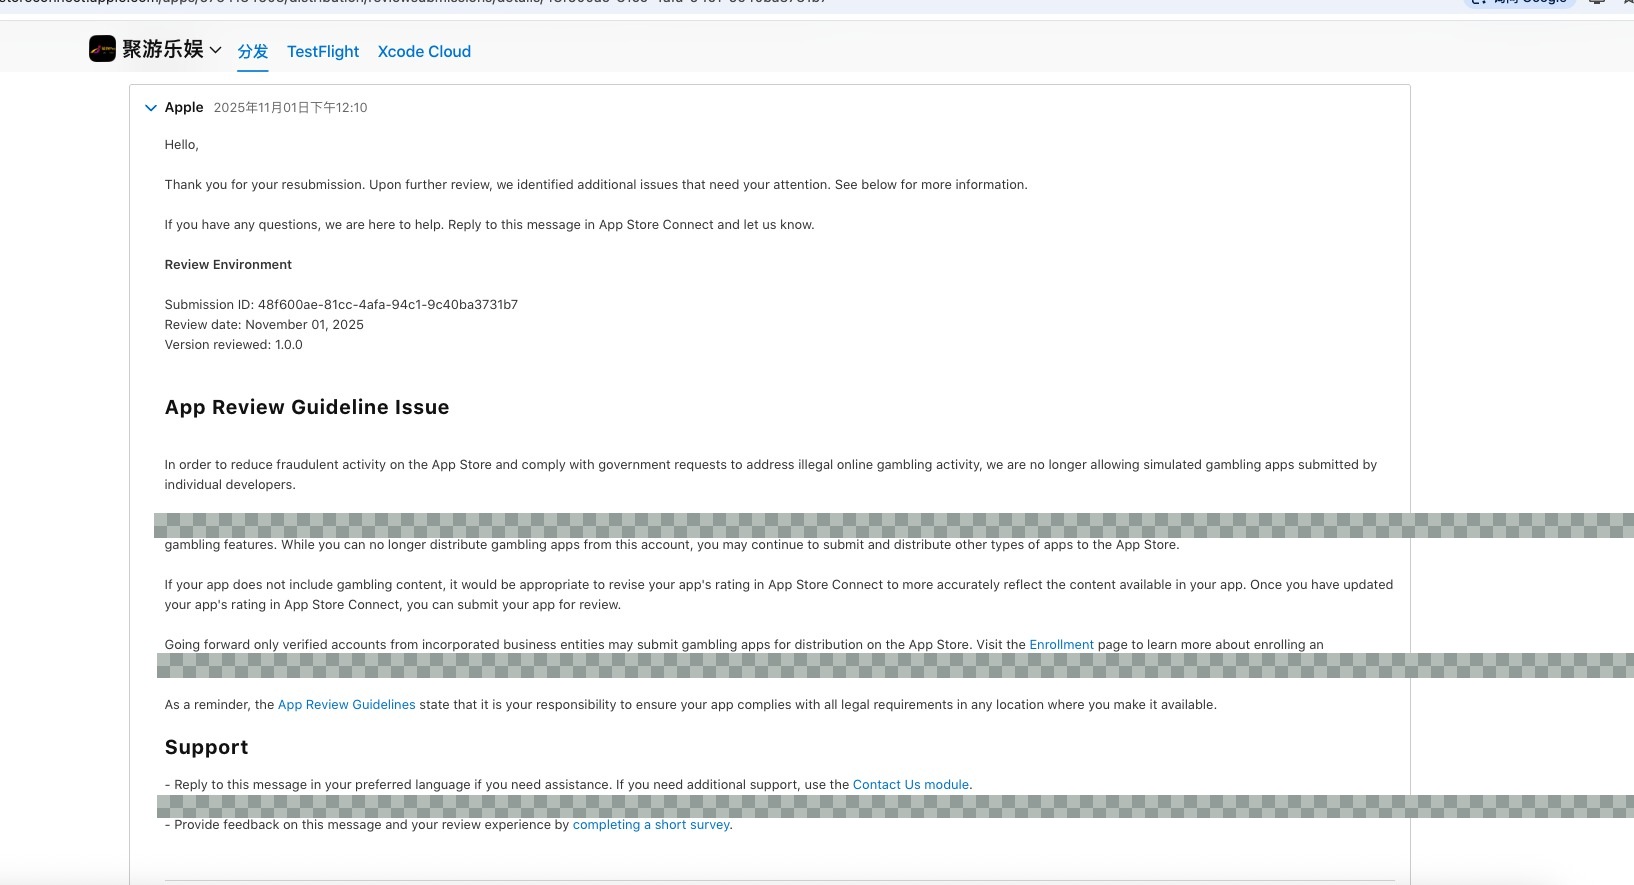1634x885 pixels.
Task: Click the Support heading
Action: pos(206,747)
